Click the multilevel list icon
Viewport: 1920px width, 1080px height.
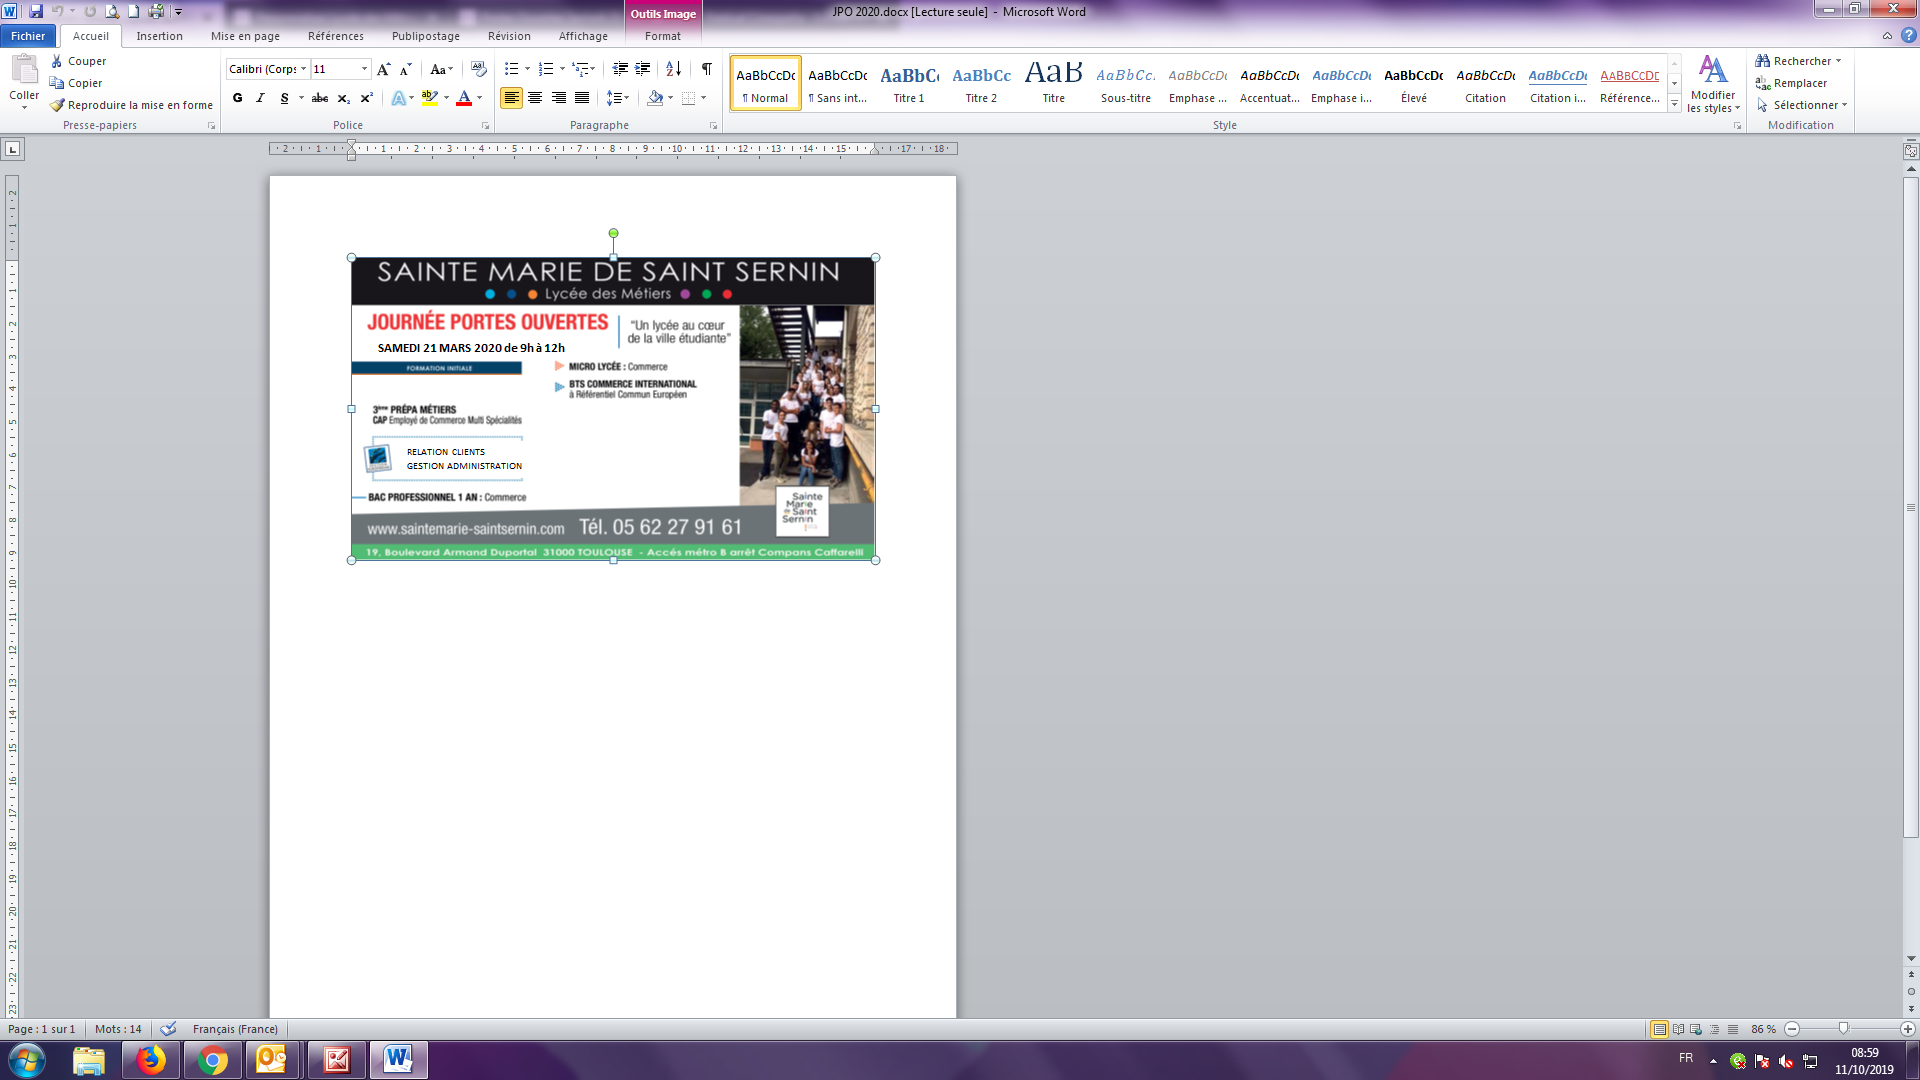pyautogui.click(x=580, y=69)
